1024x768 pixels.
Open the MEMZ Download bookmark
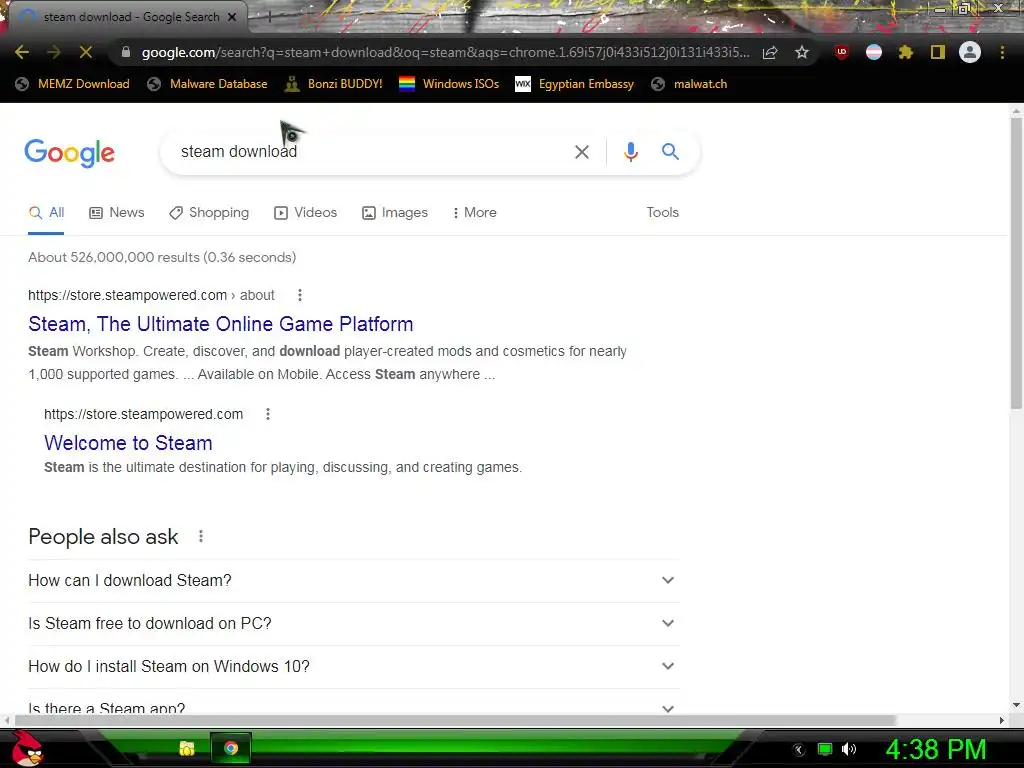72,84
